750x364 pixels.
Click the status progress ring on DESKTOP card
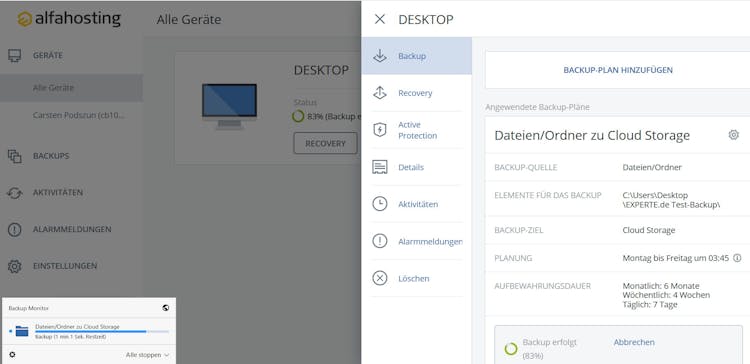(x=298, y=116)
